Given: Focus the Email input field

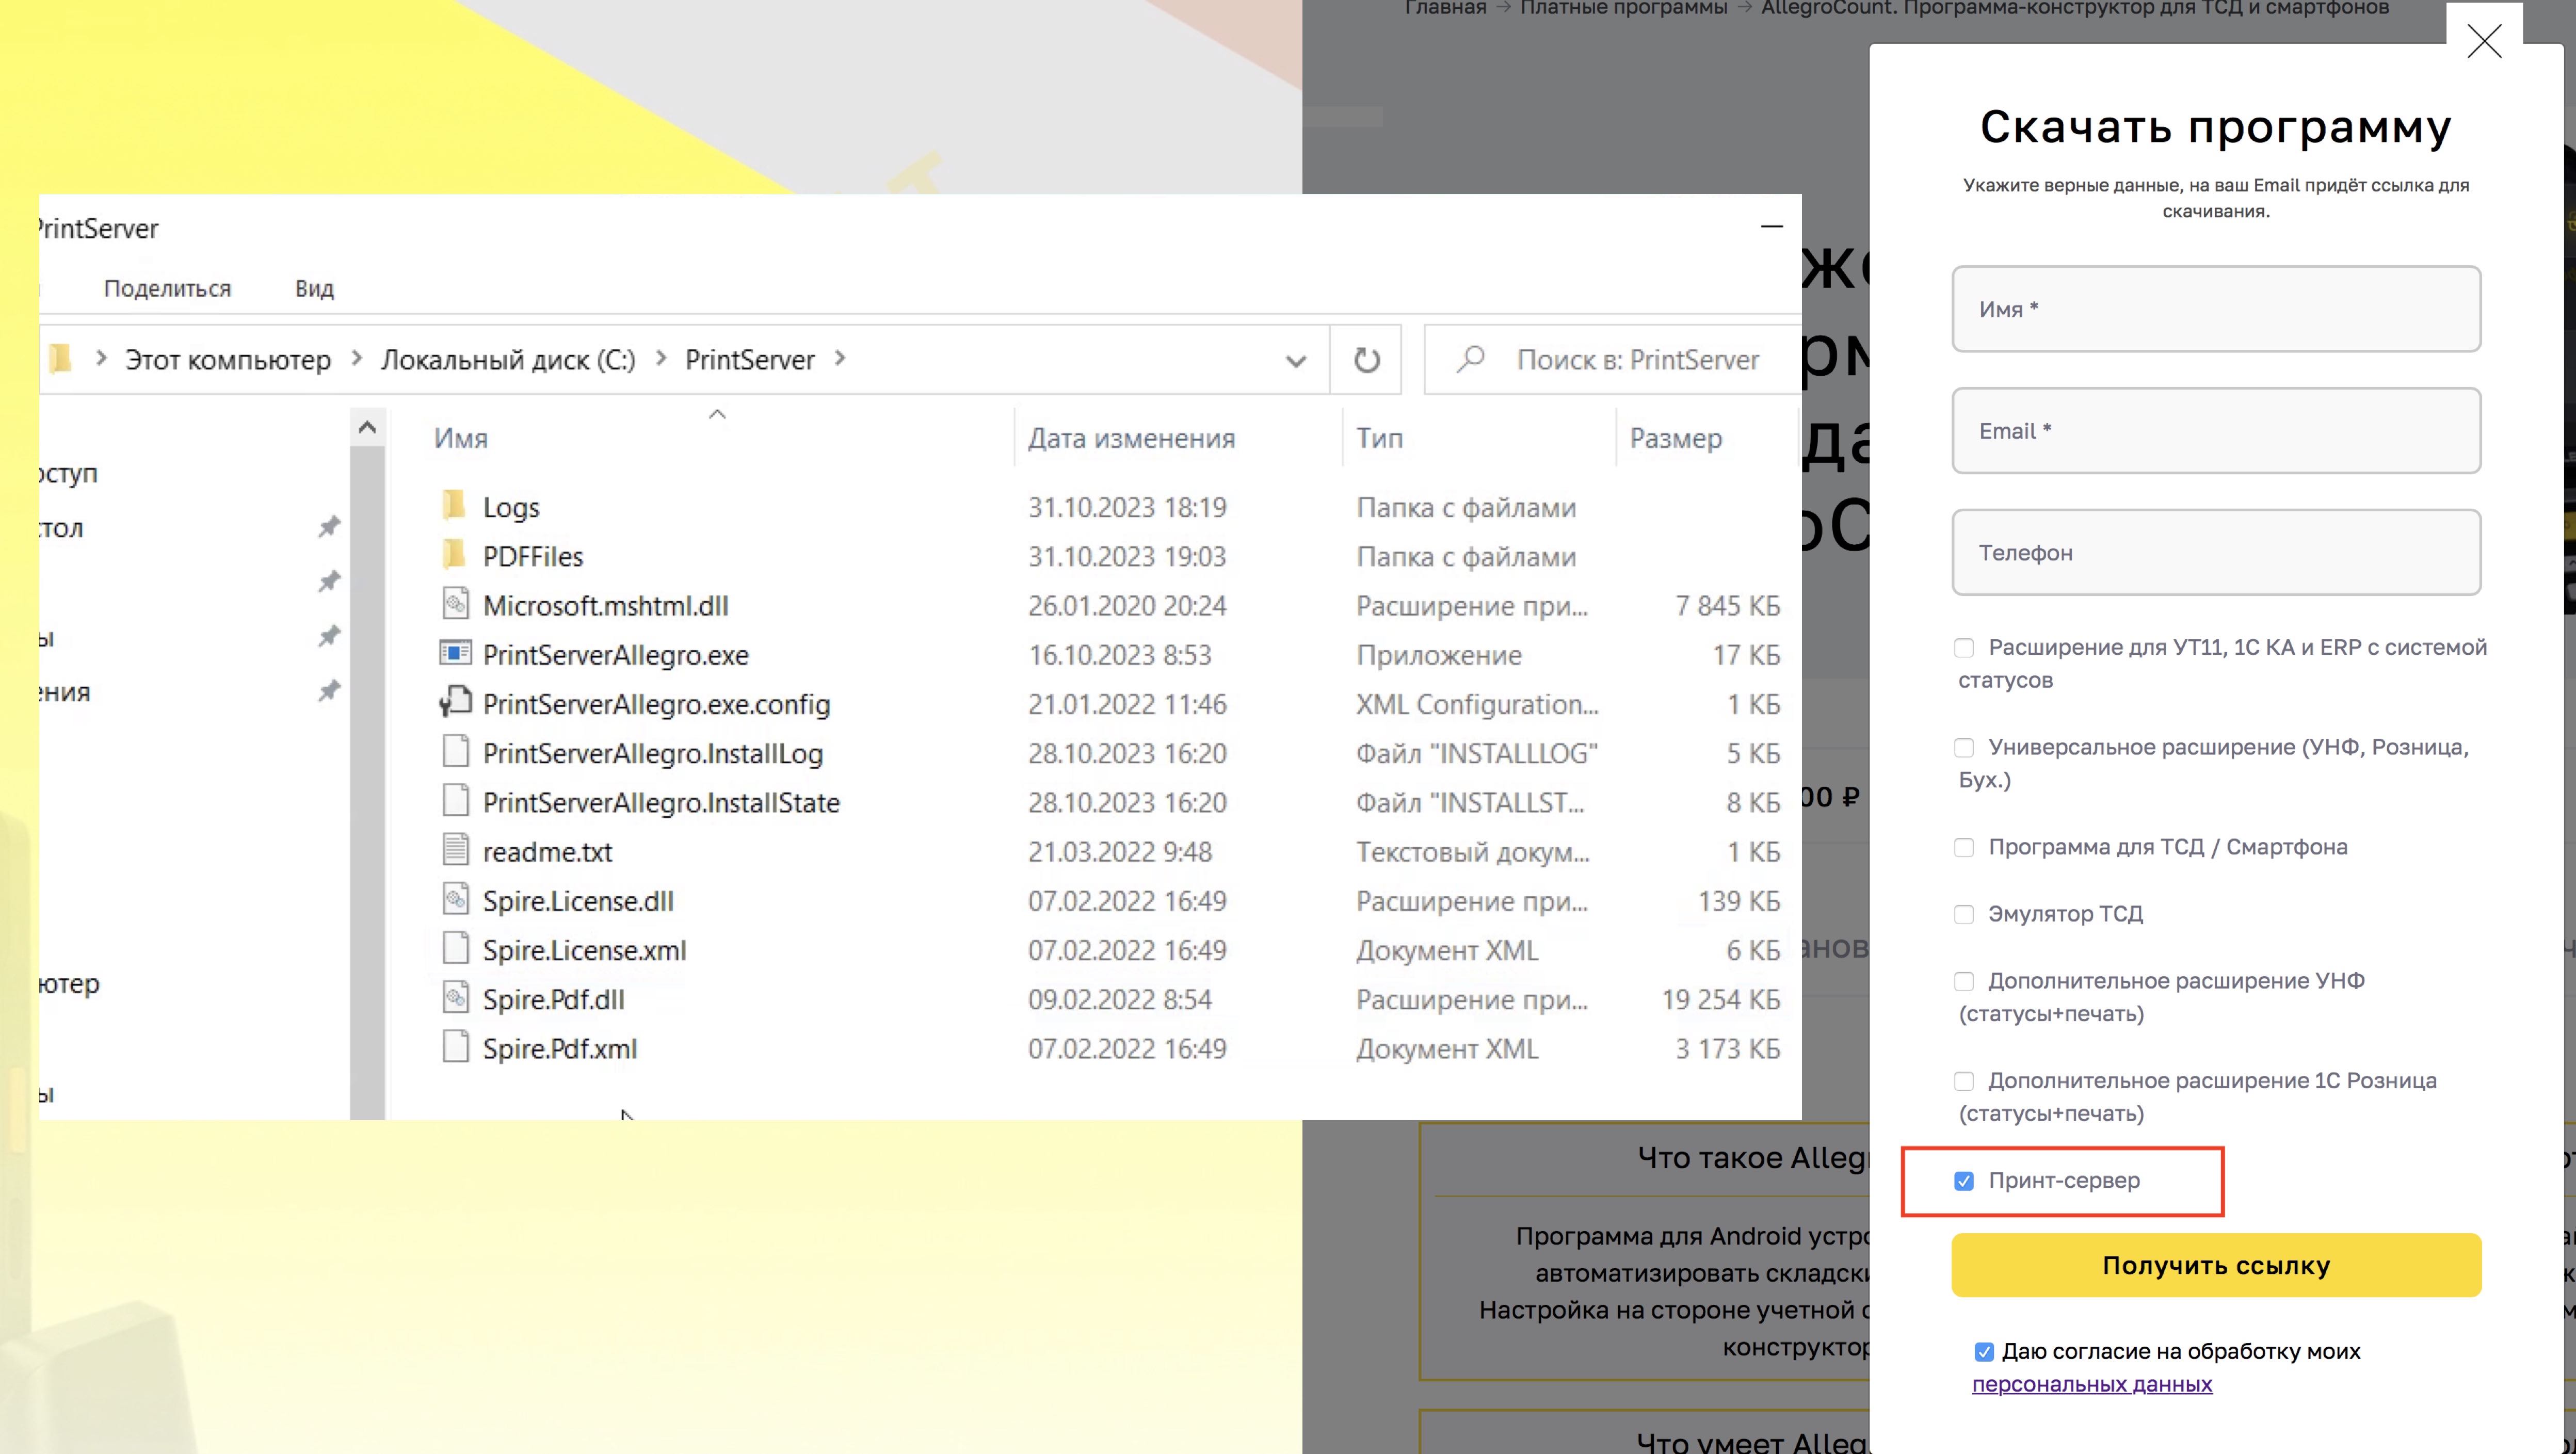Looking at the screenshot, I should [2216, 431].
